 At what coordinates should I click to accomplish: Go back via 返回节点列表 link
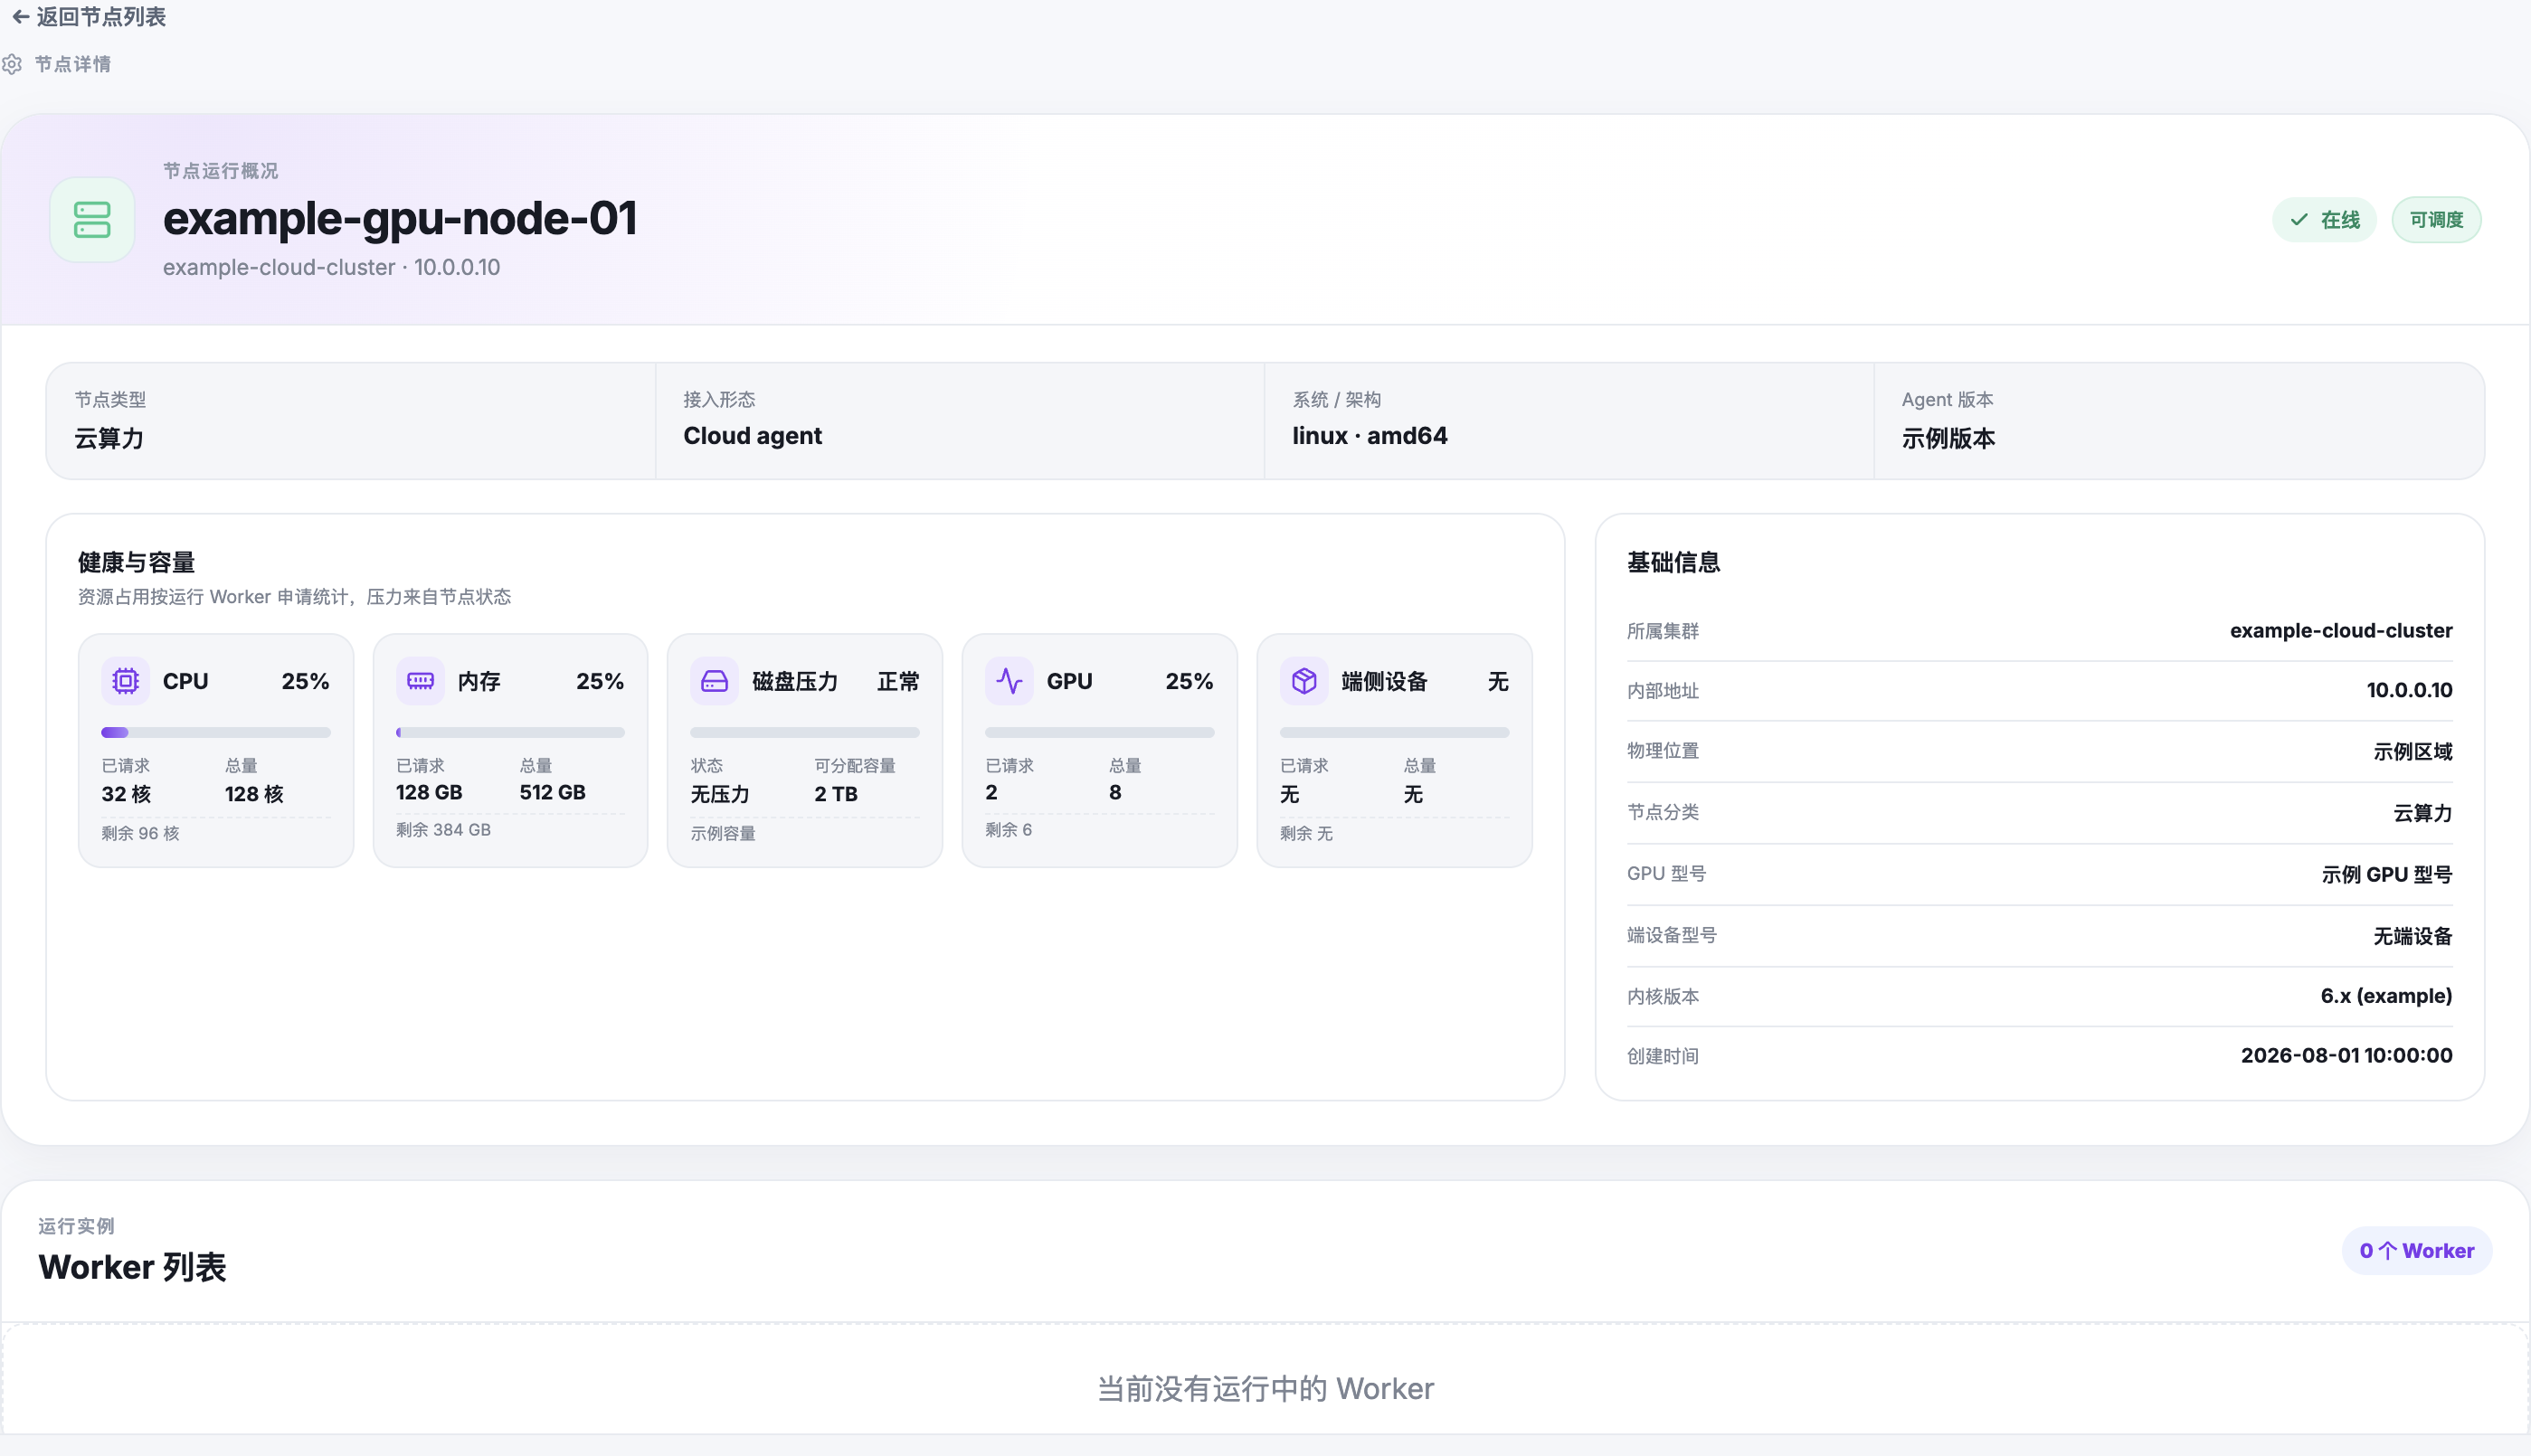(88, 17)
